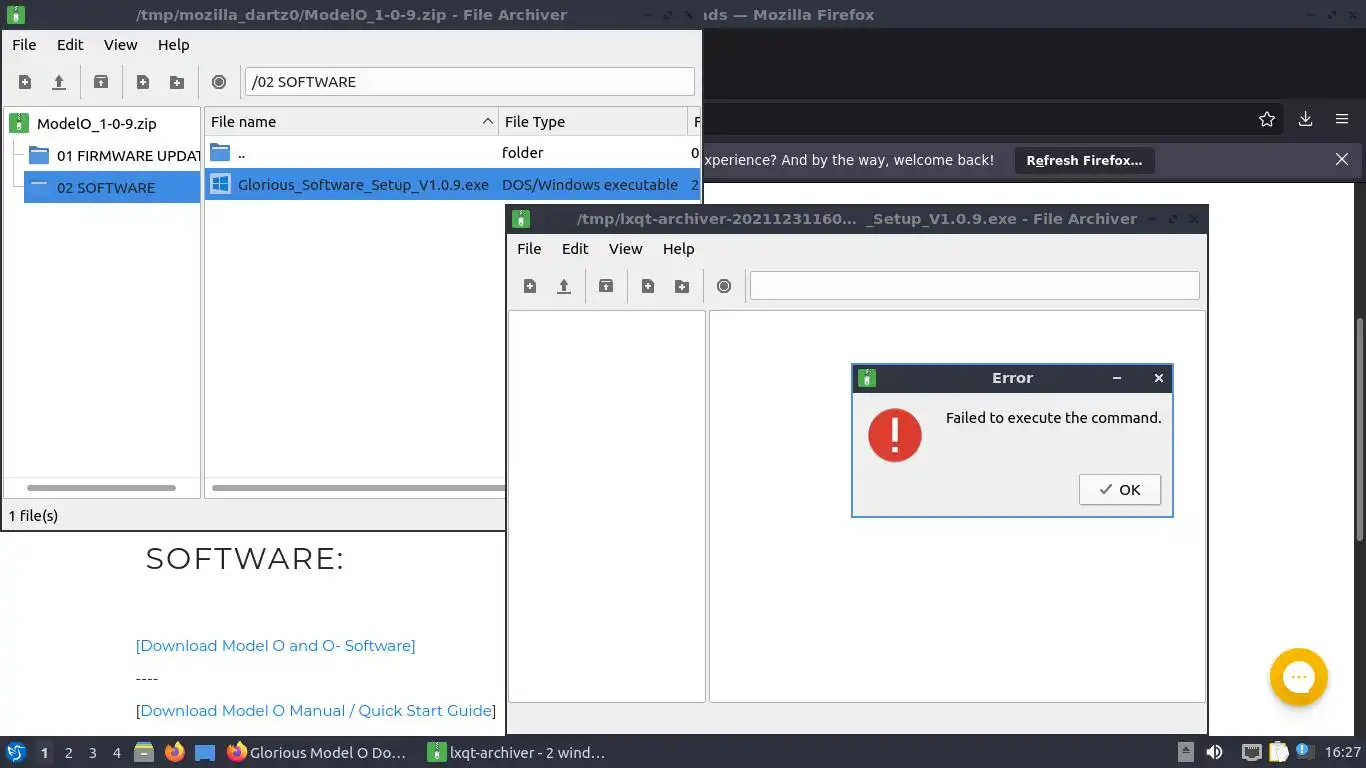Click 'DOS/Windows executable' file type cell
This screenshot has height=768, width=1366.
pos(590,185)
